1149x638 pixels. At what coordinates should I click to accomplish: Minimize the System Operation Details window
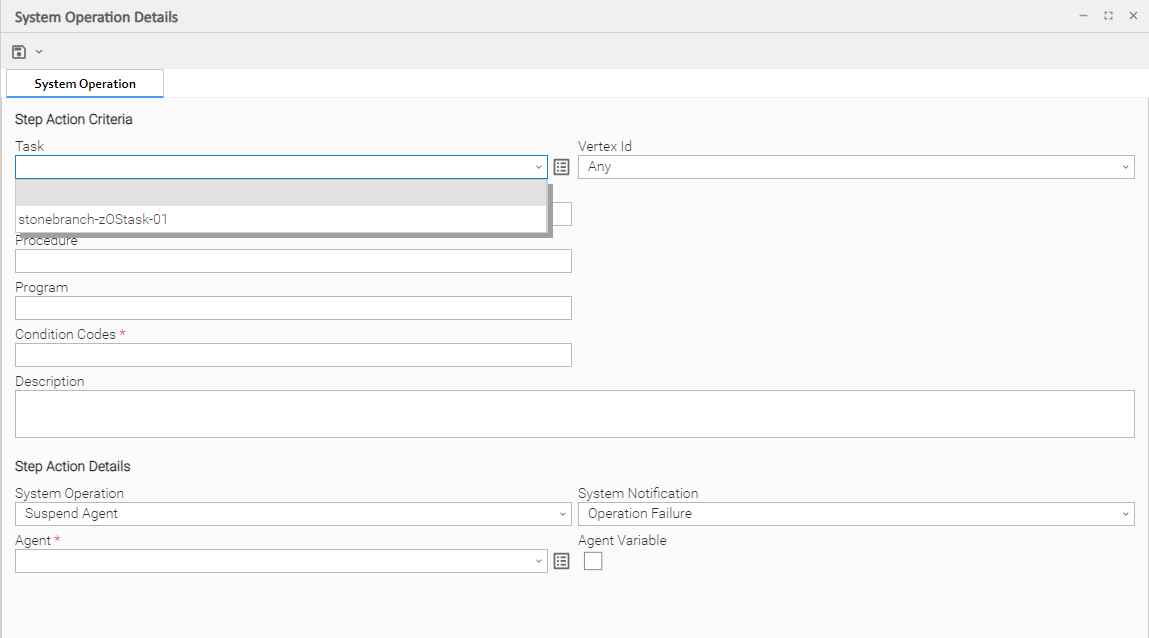pos(1083,16)
